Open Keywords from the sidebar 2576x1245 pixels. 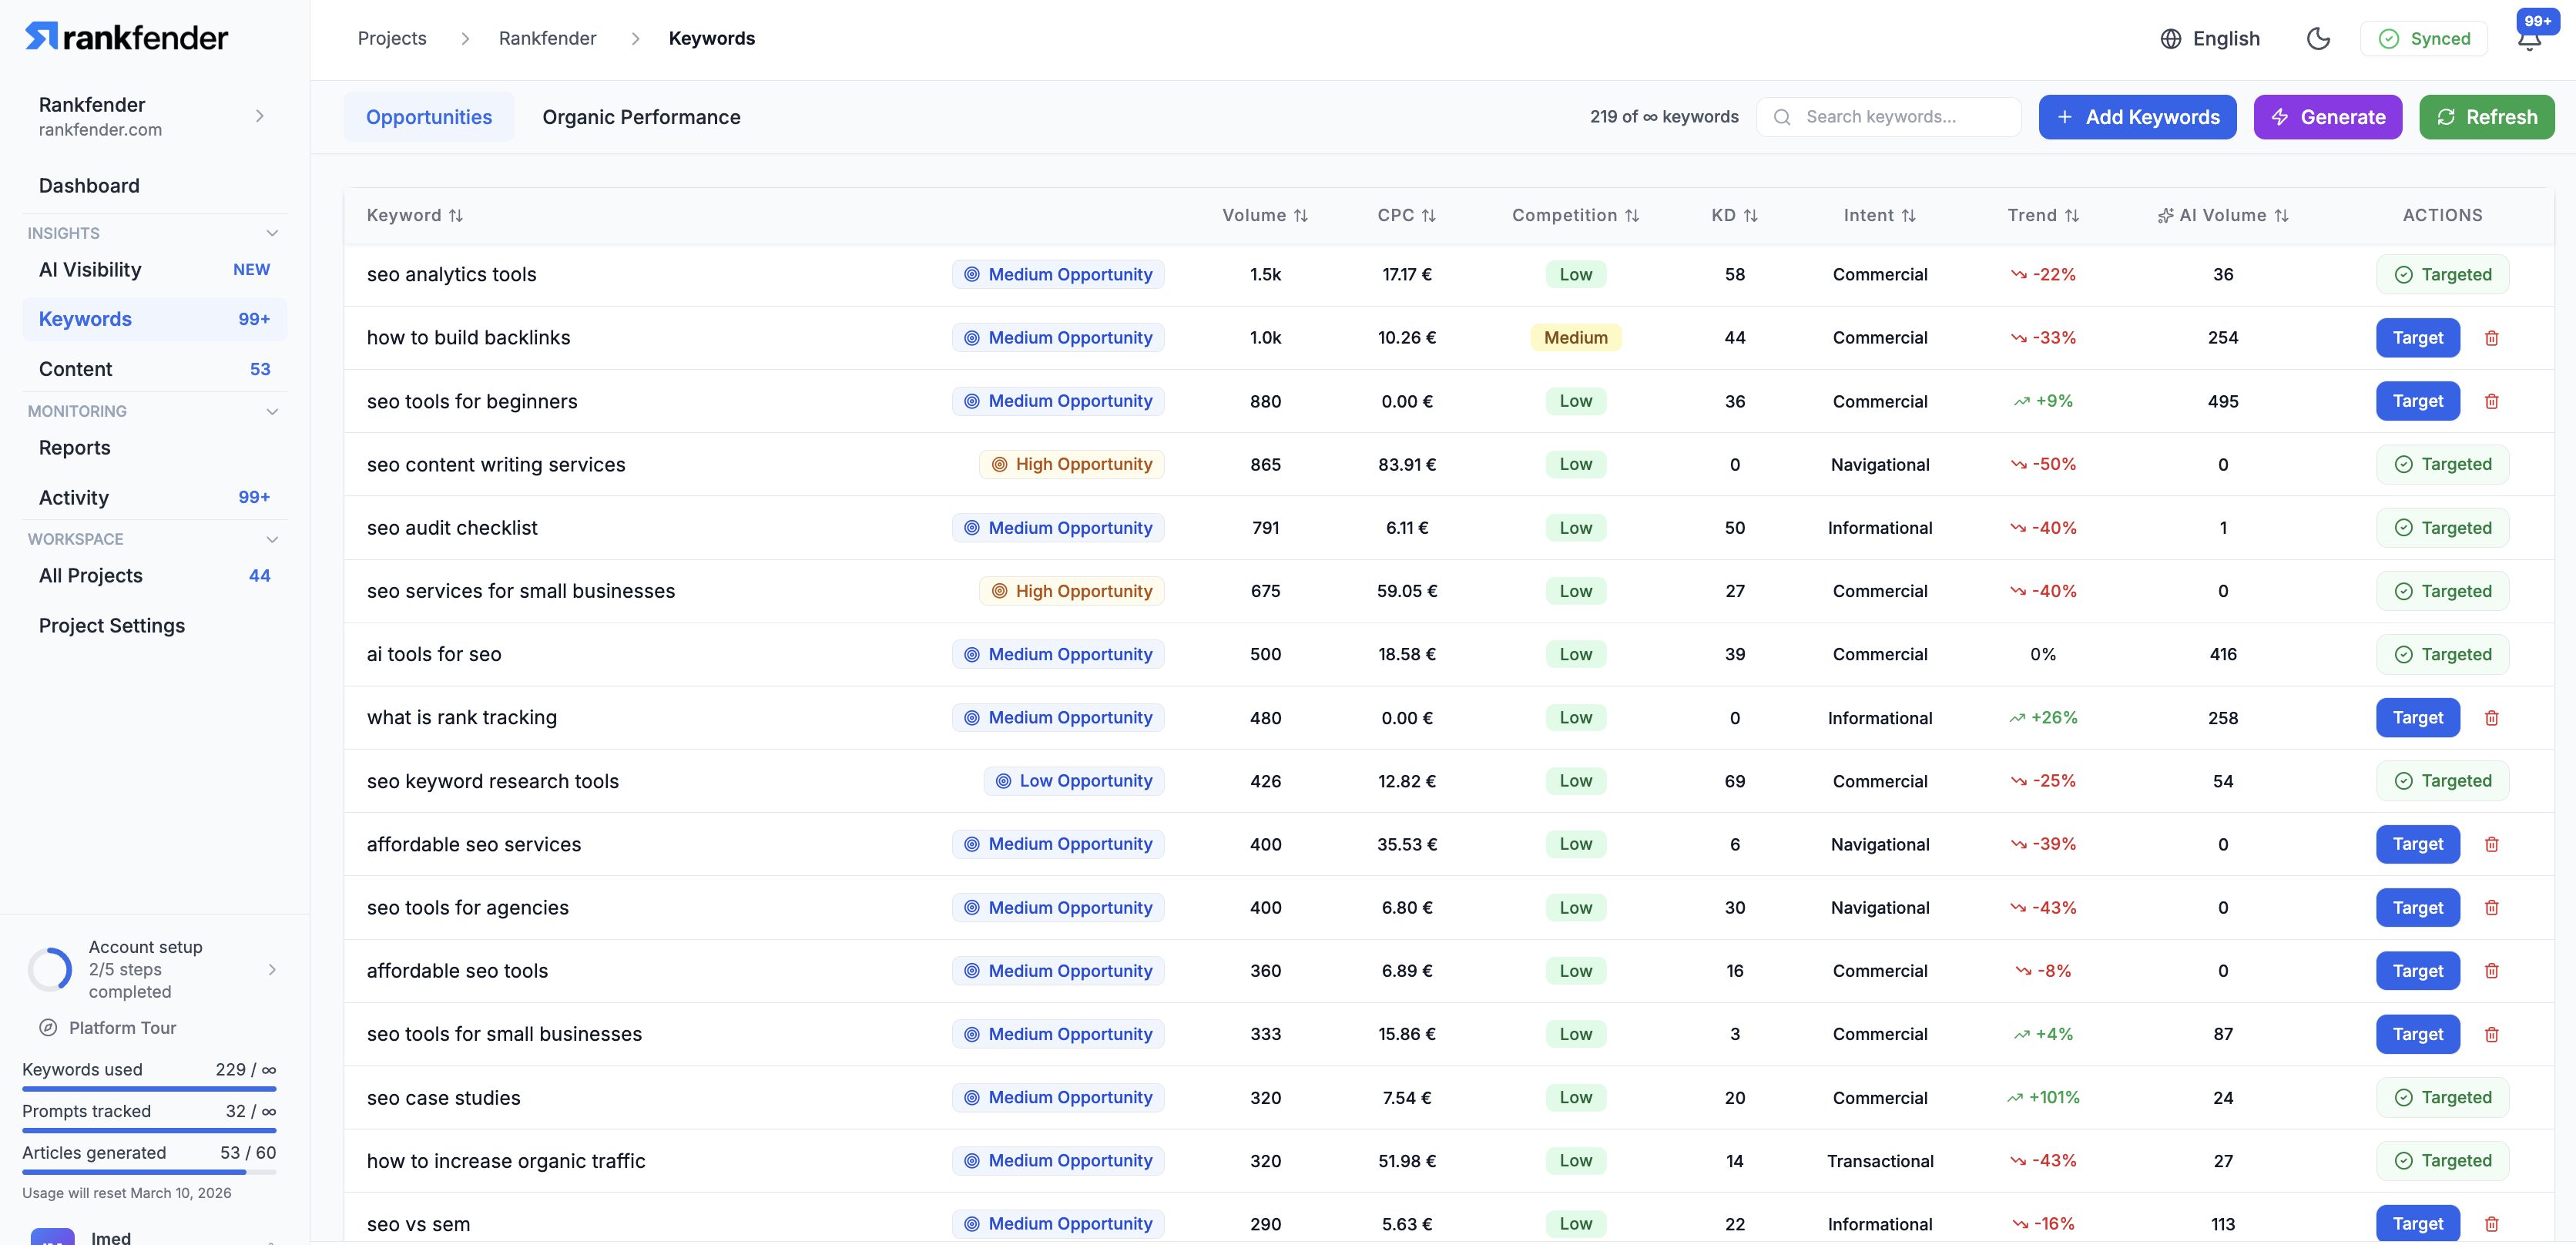pyautogui.click(x=85, y=318)
